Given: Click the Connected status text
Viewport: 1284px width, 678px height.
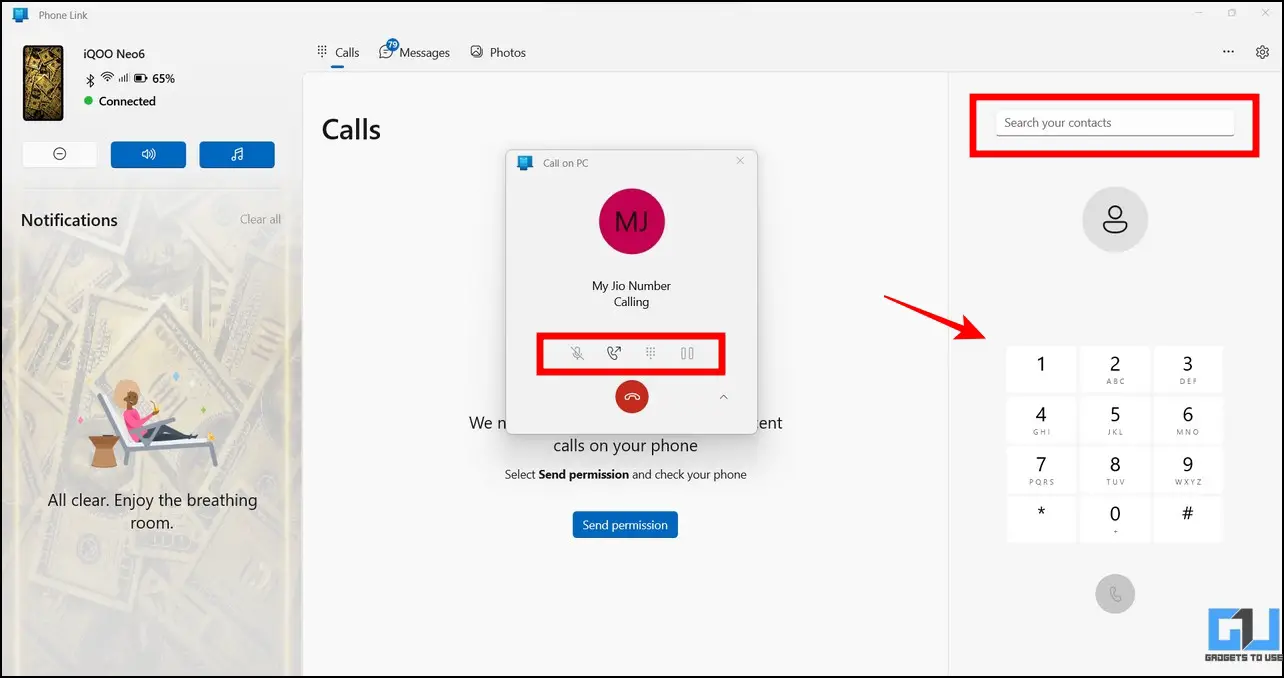Looking at the screenshot, I should click(x=127, y=101).
